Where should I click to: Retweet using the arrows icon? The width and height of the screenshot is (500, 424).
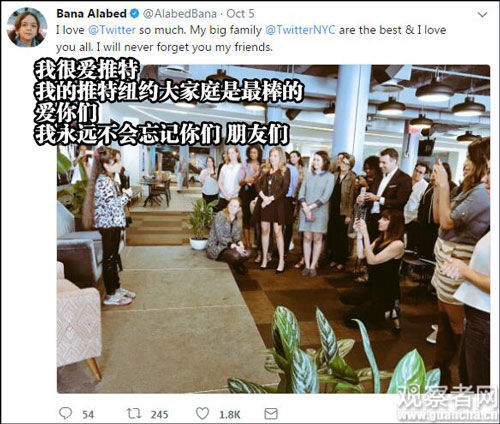point(134,414)
